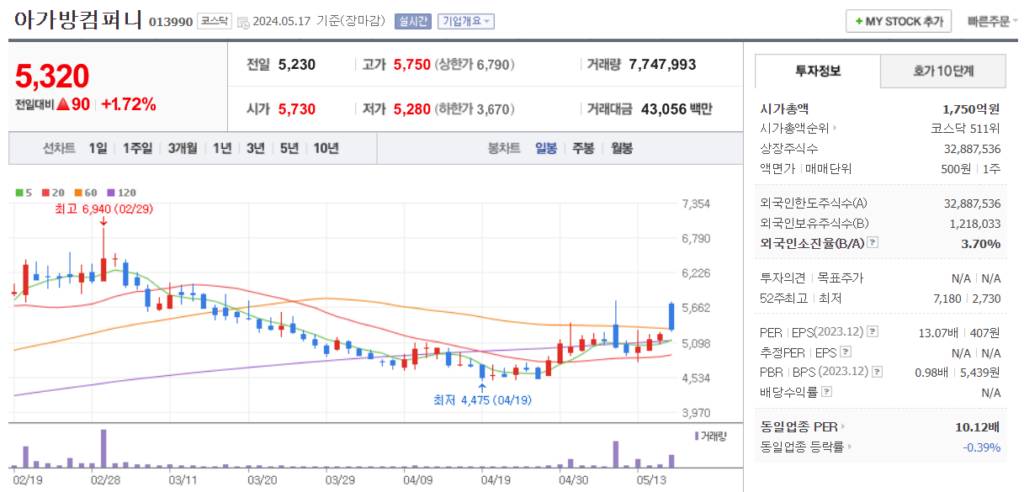Image resolution: width=1024 pixels, height=492 pixels.
Task: Click the 52주최고 value 7,180
Action: click(x=948, y=298)
